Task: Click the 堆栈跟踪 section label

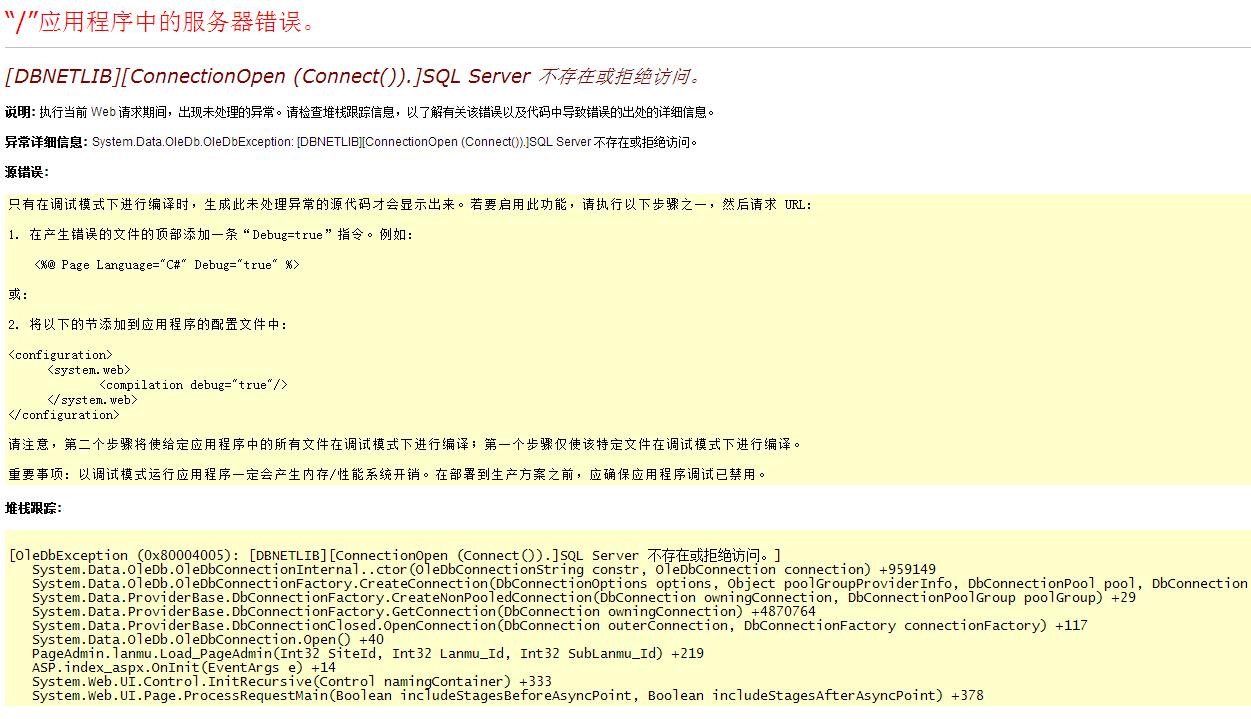Action: [x=33, y=508]
